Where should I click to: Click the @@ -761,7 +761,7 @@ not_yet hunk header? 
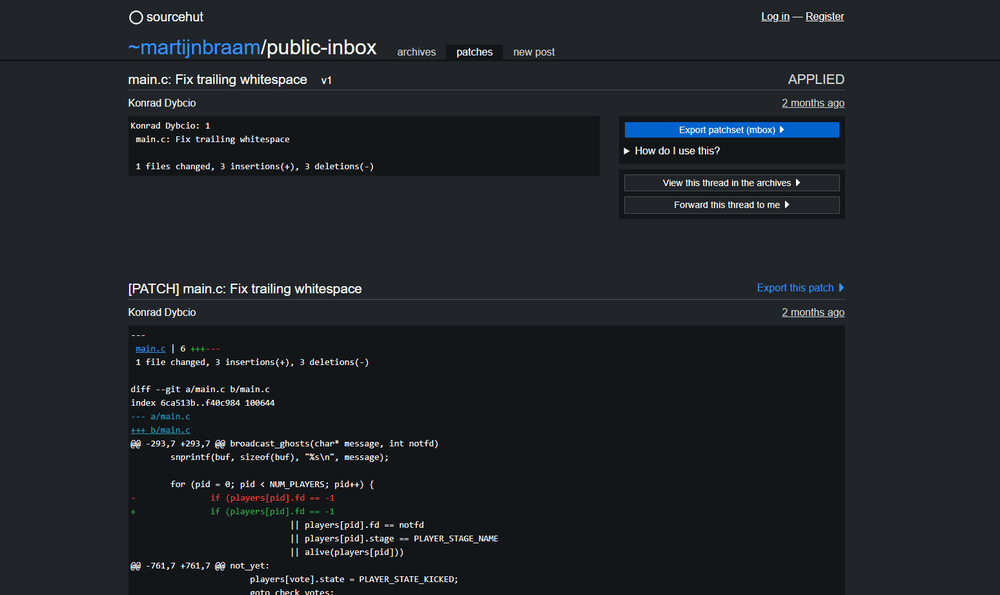click(x=200, y=566)
